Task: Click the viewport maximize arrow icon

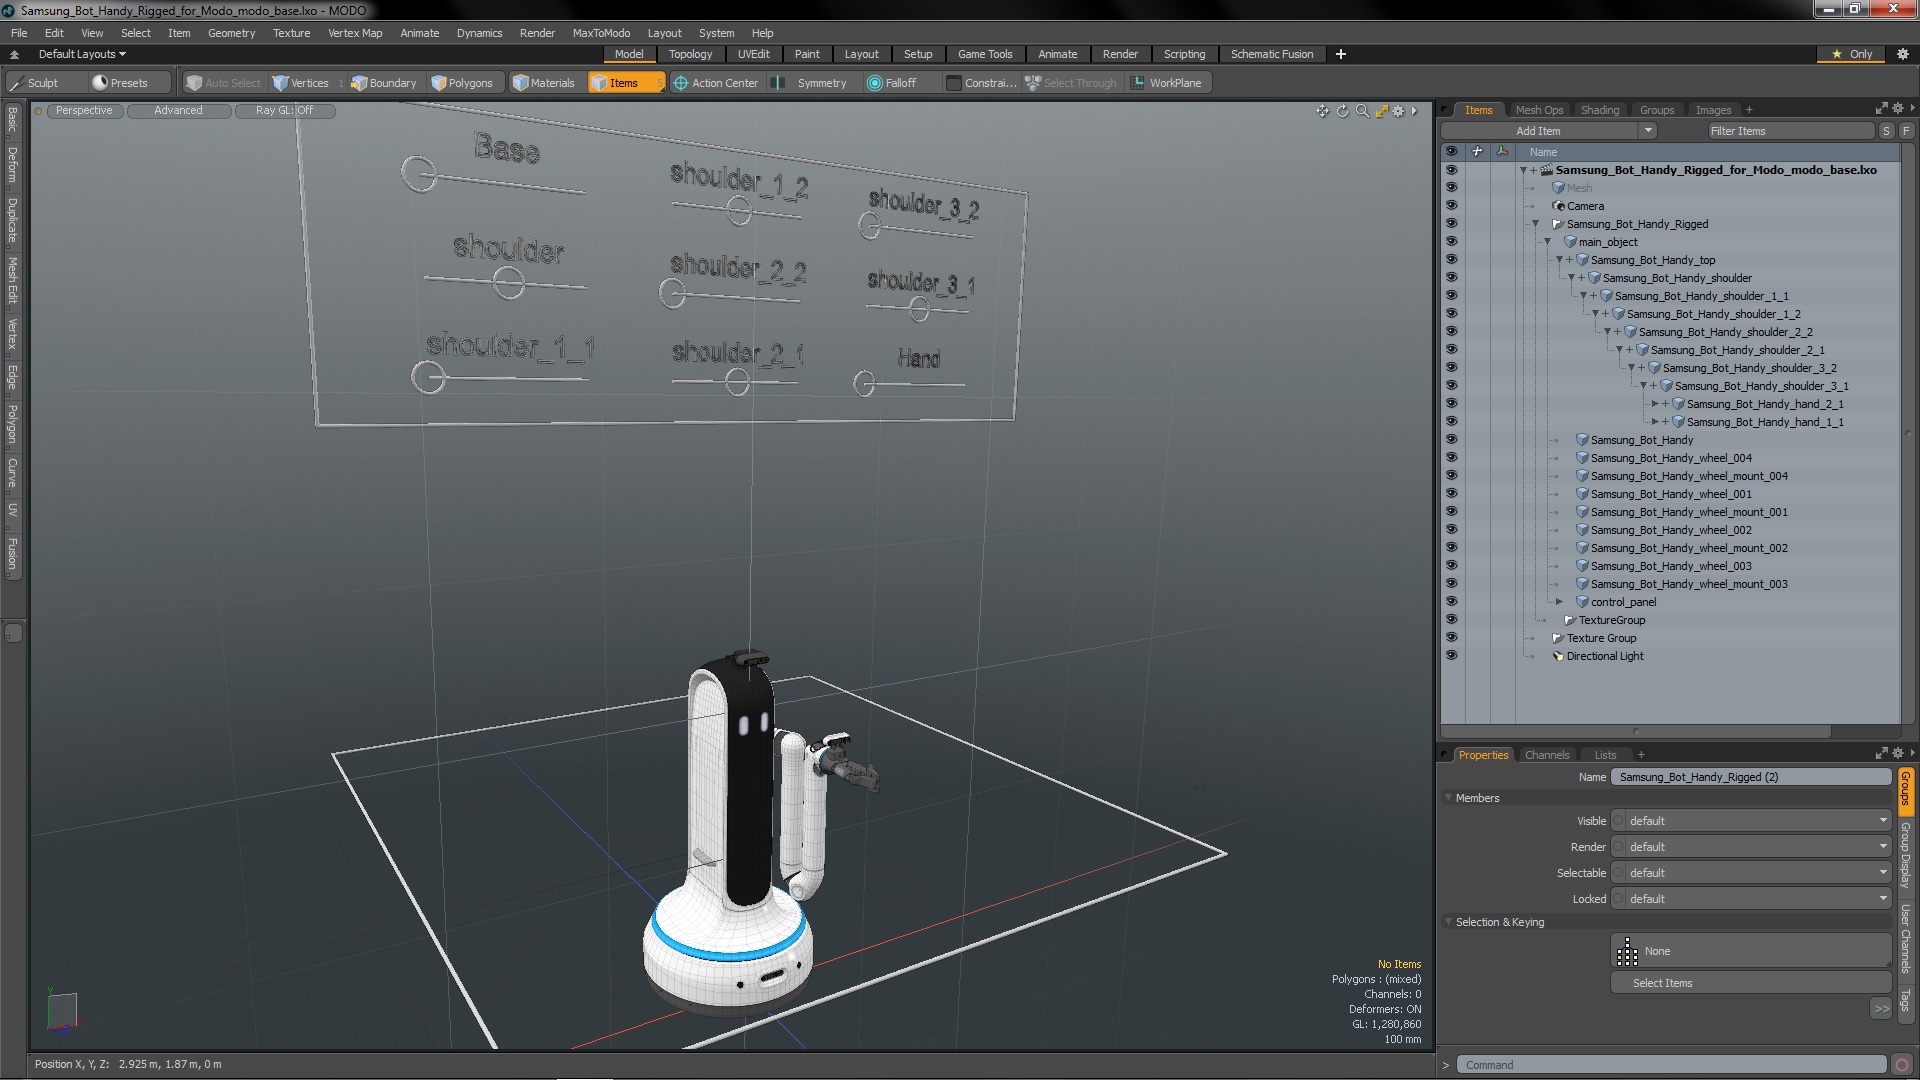Action: pyautogui.click(x=1381, y=111)
